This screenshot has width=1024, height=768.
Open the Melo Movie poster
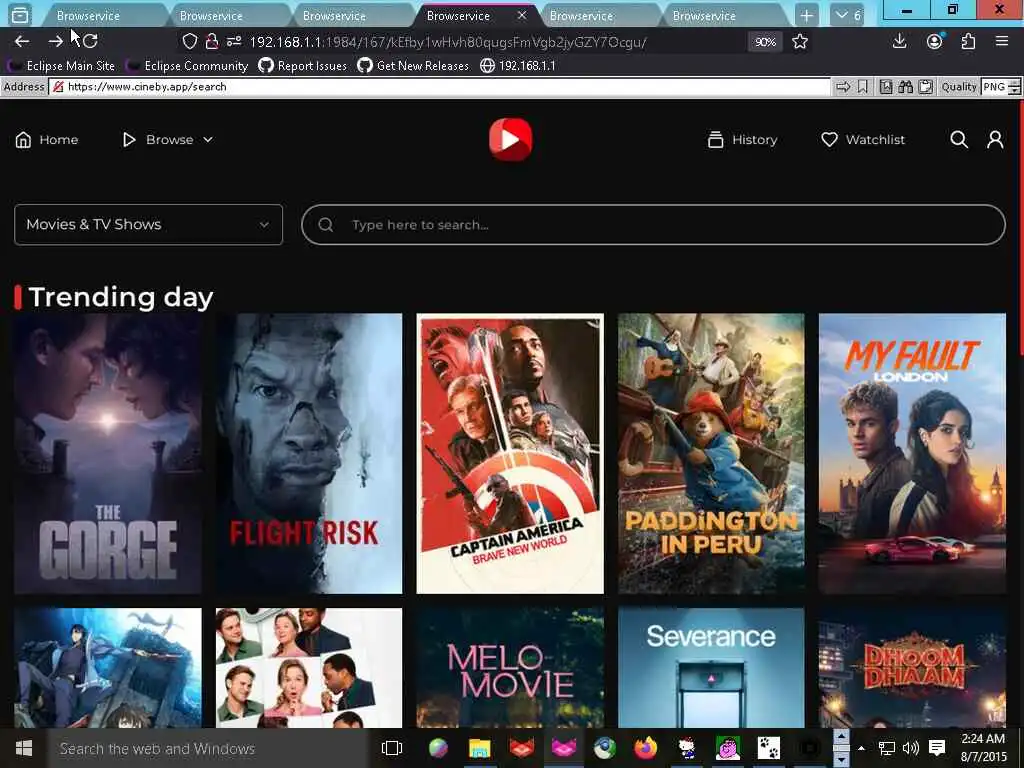[x=510, y=667]
